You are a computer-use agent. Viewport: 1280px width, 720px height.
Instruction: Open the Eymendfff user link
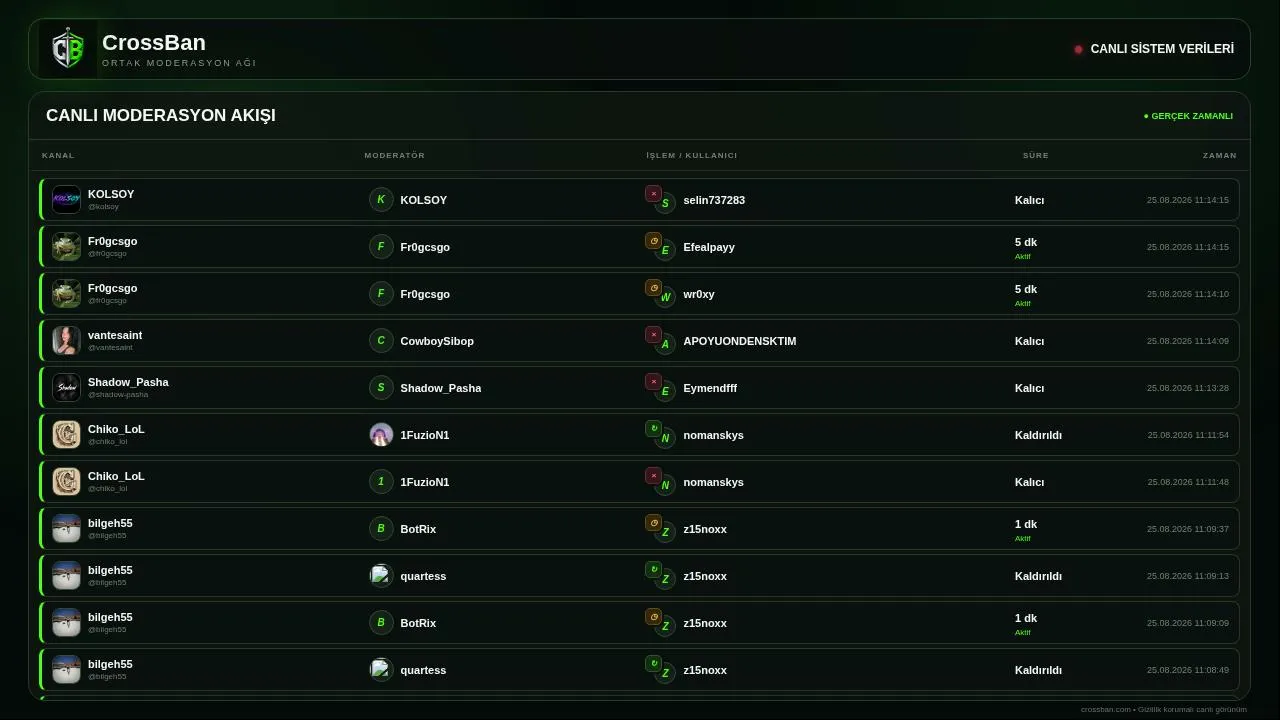point(710,388)
